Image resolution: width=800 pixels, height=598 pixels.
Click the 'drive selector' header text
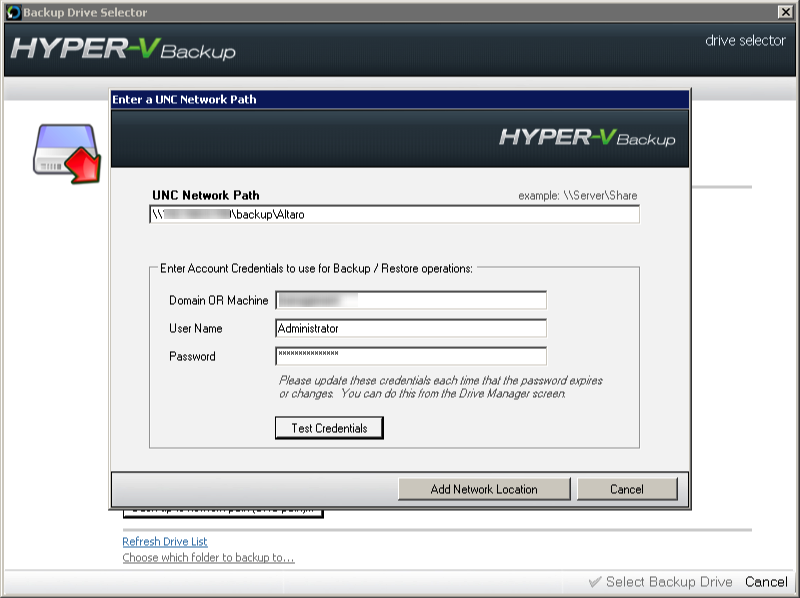745,41
